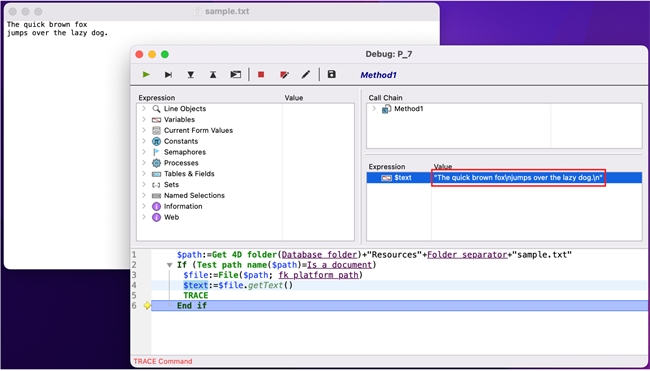This screenshot has width=650, height=371.
Task: Select the Tables & Fields item
Action: (x=189, y=174)
